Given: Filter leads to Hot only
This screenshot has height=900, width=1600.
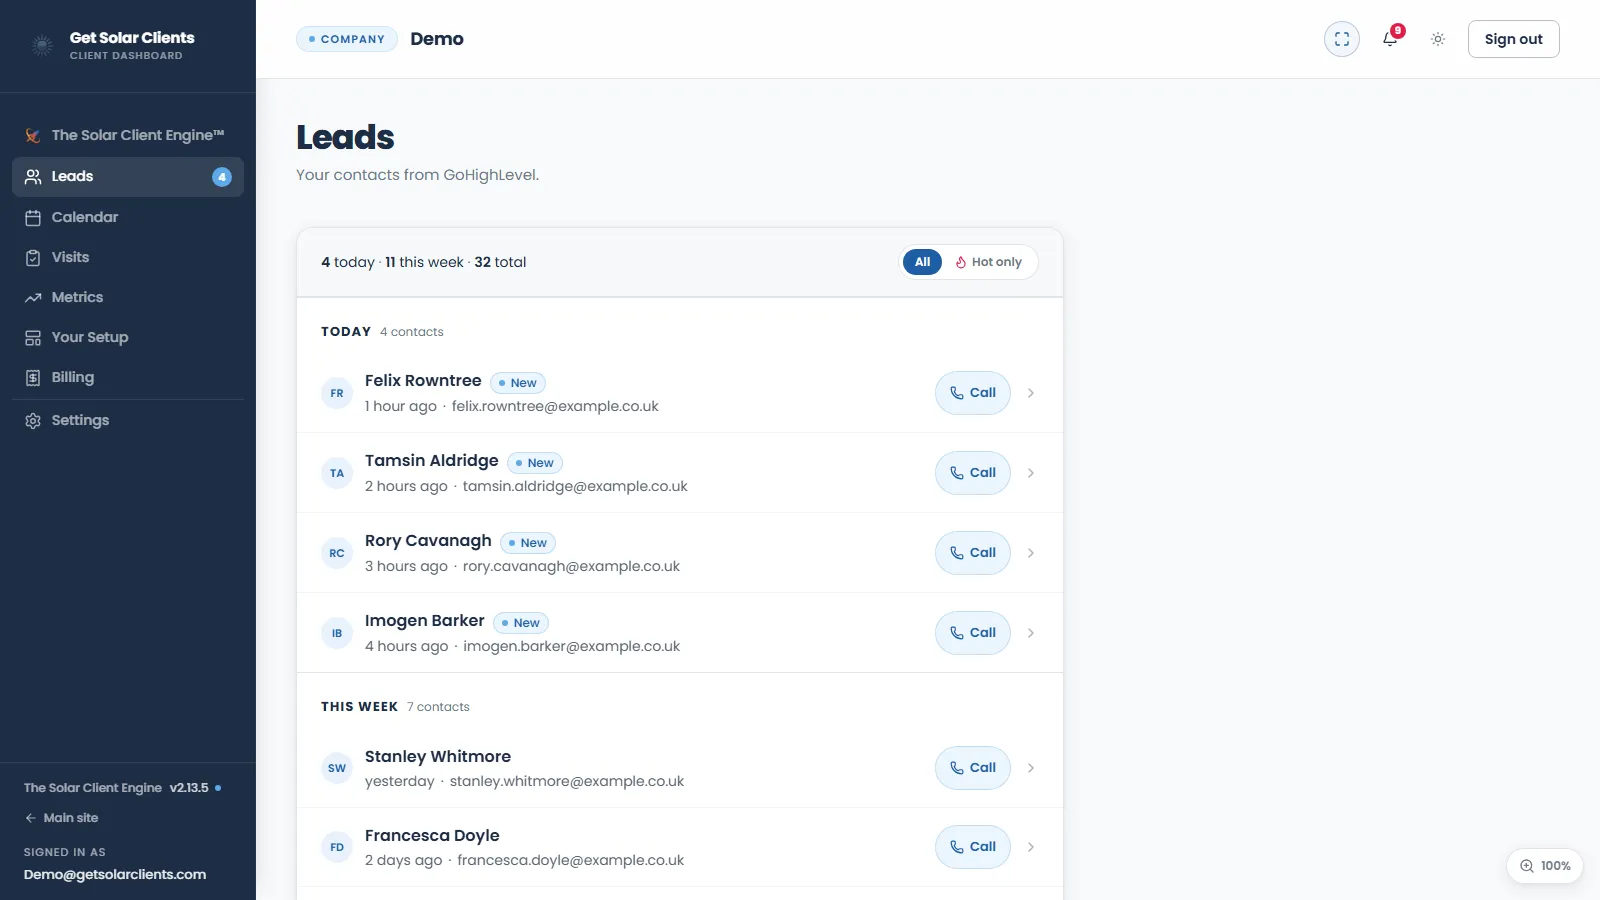Looking at the screenshot, I should 988,262.
